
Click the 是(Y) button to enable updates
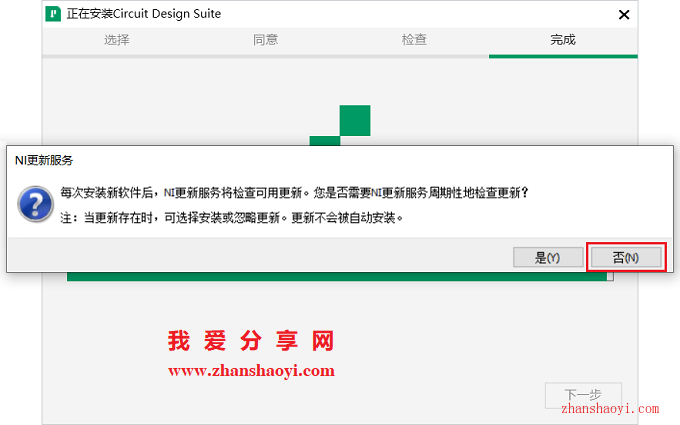pos(548,257)
